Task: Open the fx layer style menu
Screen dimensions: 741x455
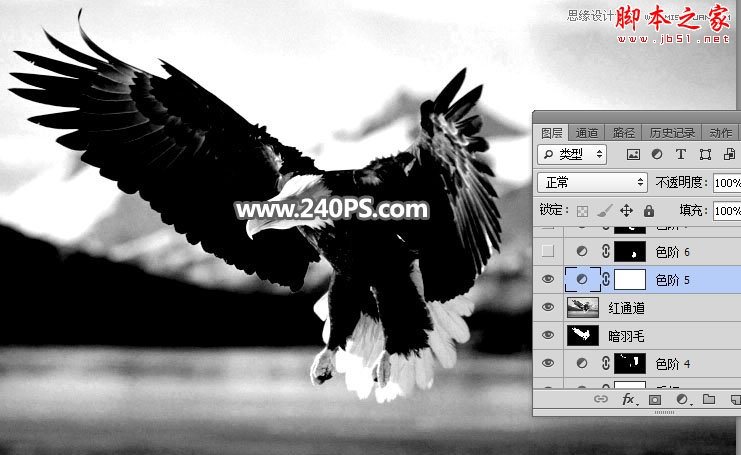Action: tap(629, 399)
